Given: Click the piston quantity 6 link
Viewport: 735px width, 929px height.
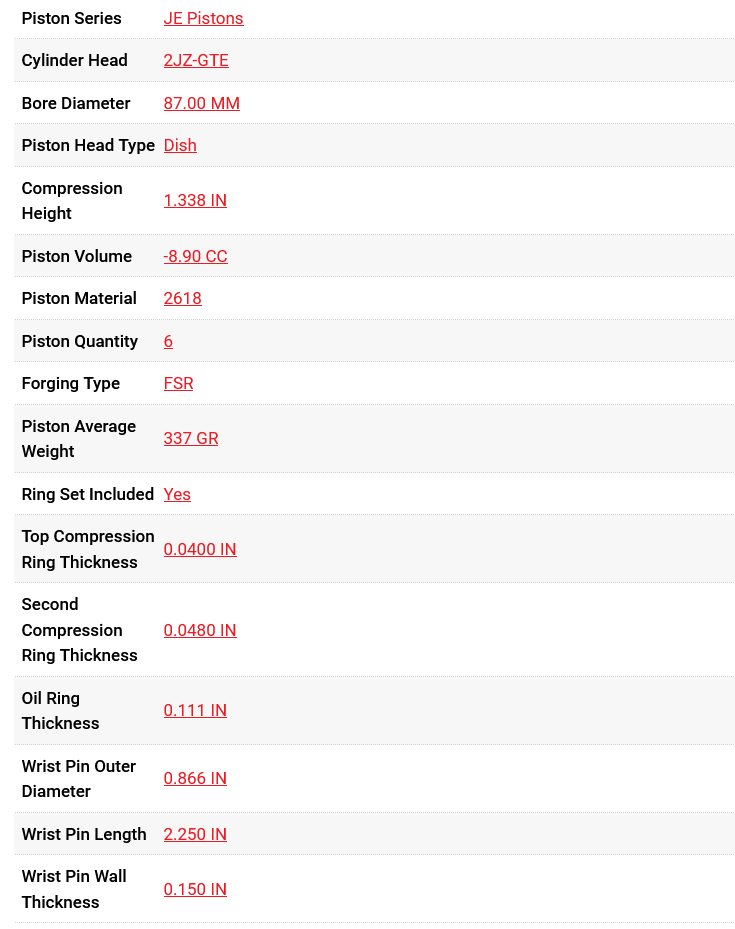Looking at the screenshot, I should point(168,341).
